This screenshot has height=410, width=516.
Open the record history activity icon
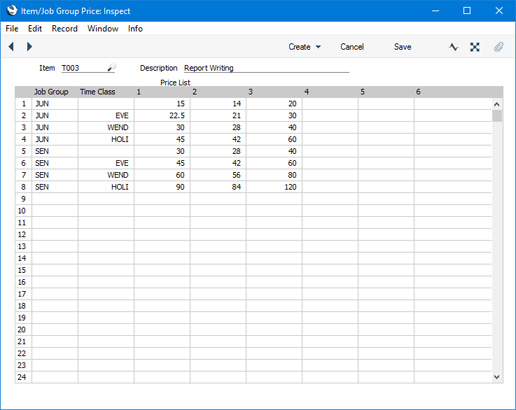[x=453, y=47]
